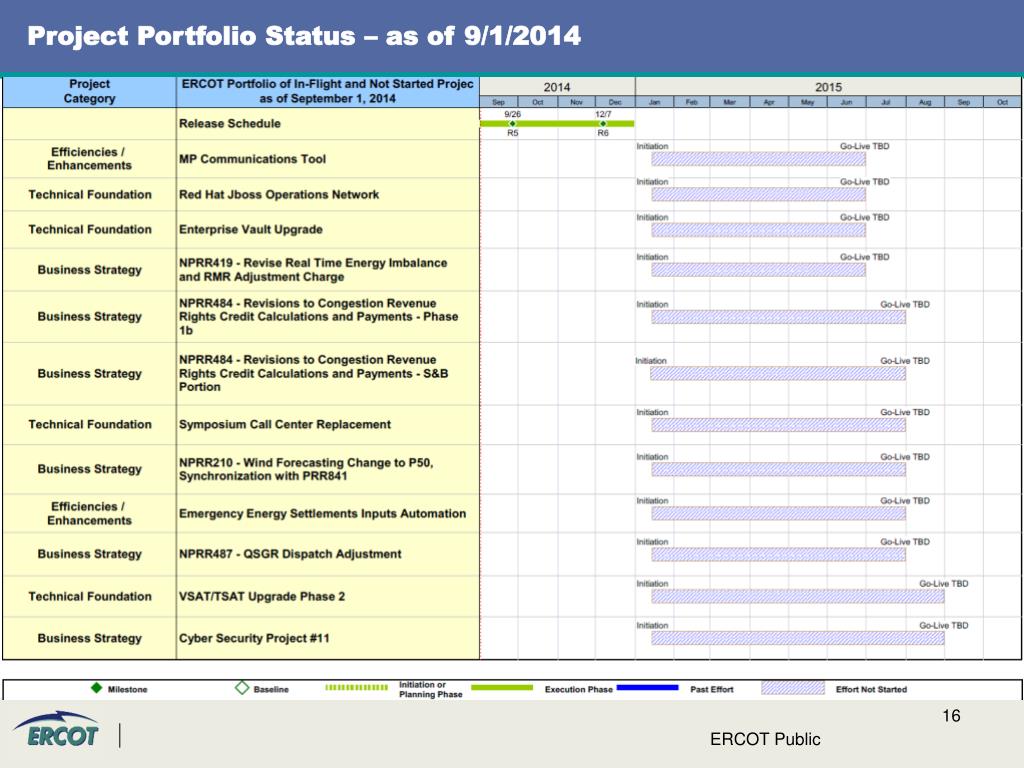
Task: Select the Red Hat Jboss Operations Network name
Action: point(279,195)
